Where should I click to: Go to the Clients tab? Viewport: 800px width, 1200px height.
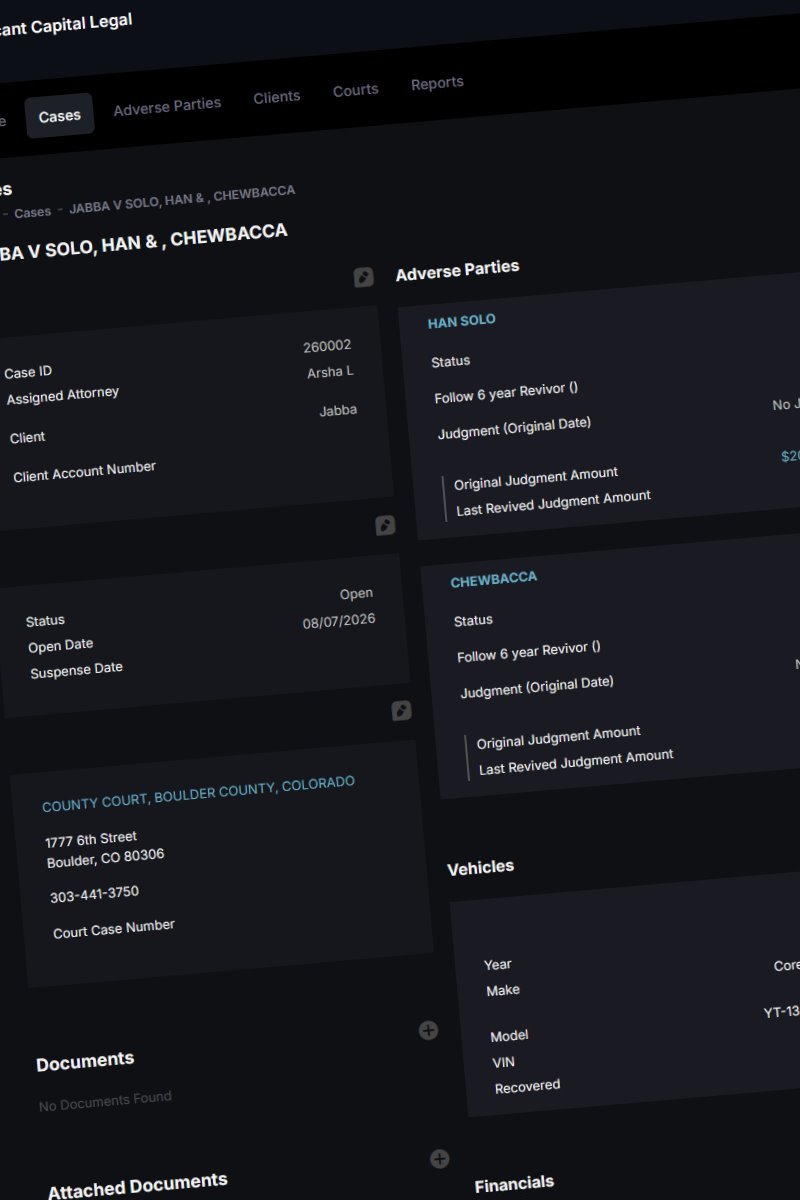coord(277,97)
